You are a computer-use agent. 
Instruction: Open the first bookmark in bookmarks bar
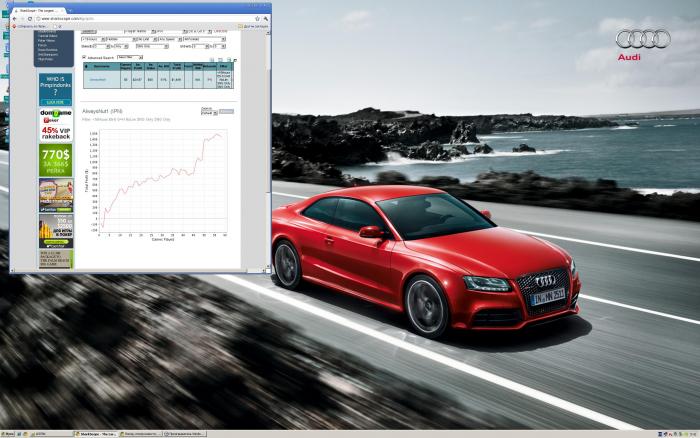click(29, 26)
